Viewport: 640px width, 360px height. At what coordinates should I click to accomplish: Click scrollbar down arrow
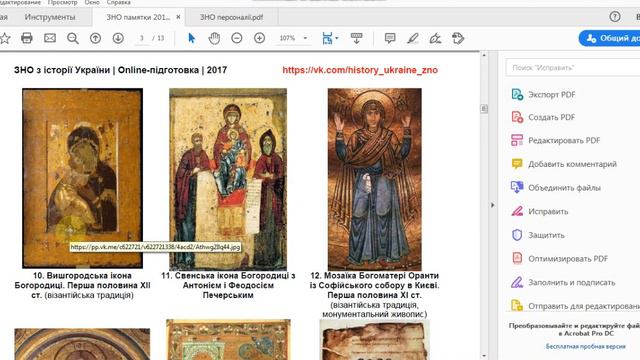[x=484, y=356]
